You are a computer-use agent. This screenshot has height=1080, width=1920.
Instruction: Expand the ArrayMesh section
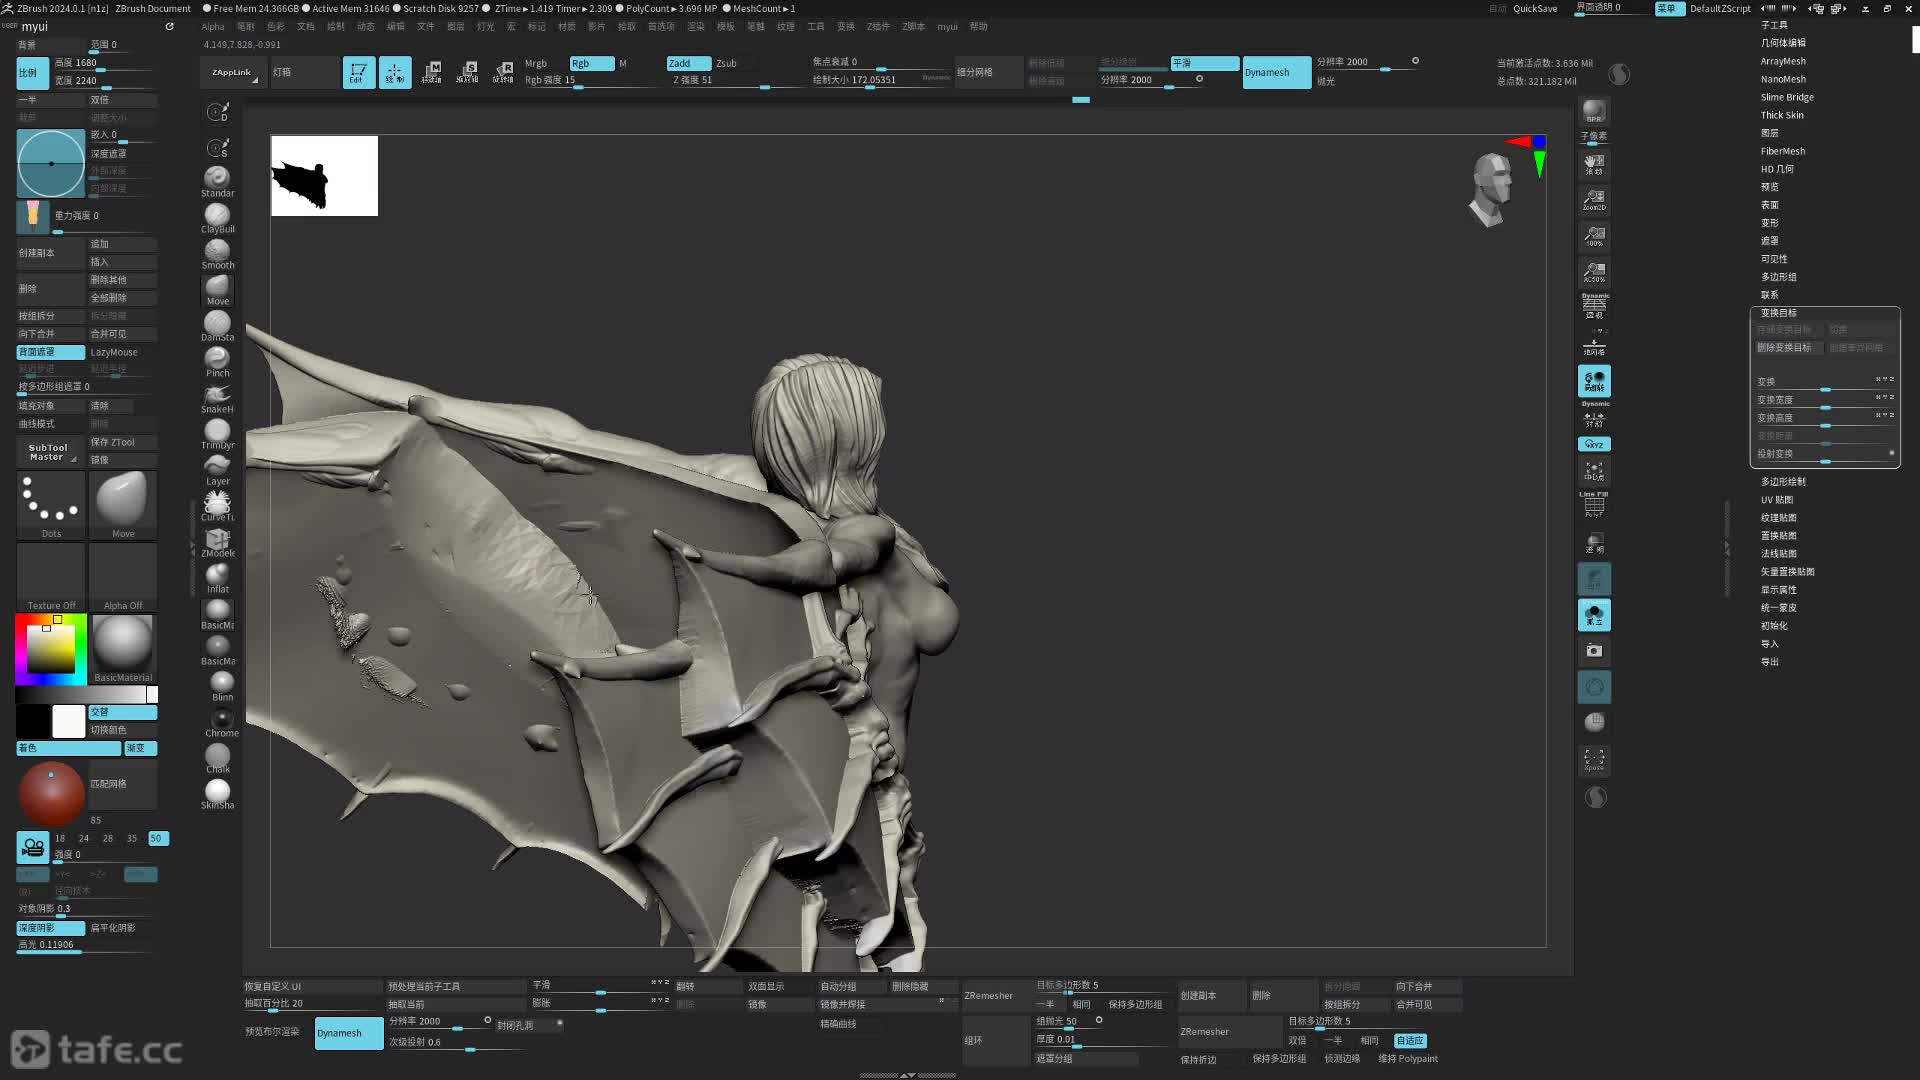(x=1782, y=61)
